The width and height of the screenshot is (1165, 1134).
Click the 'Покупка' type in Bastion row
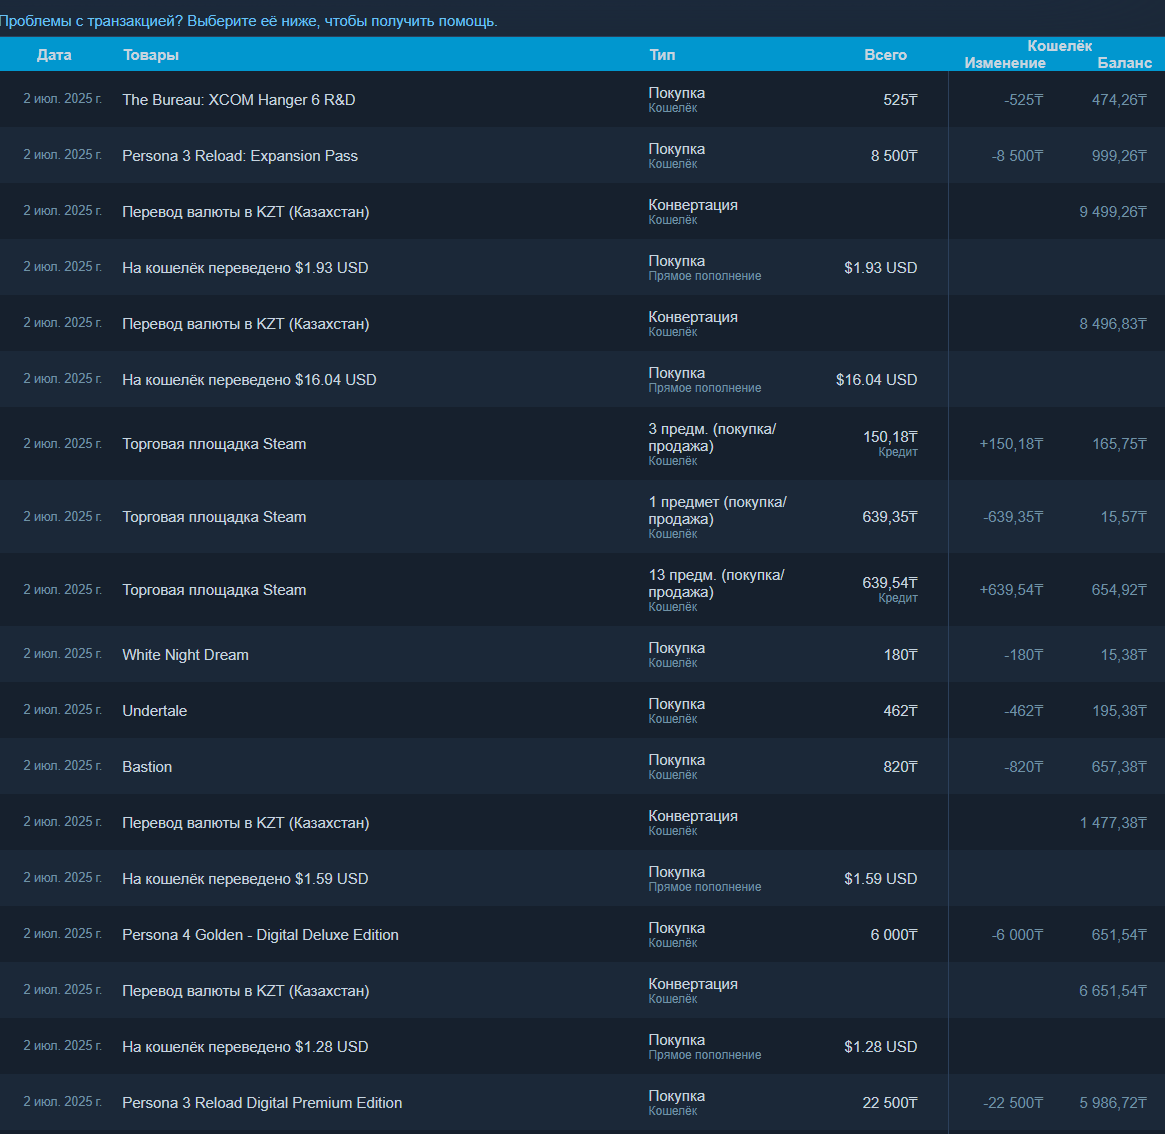pos(677,760)
